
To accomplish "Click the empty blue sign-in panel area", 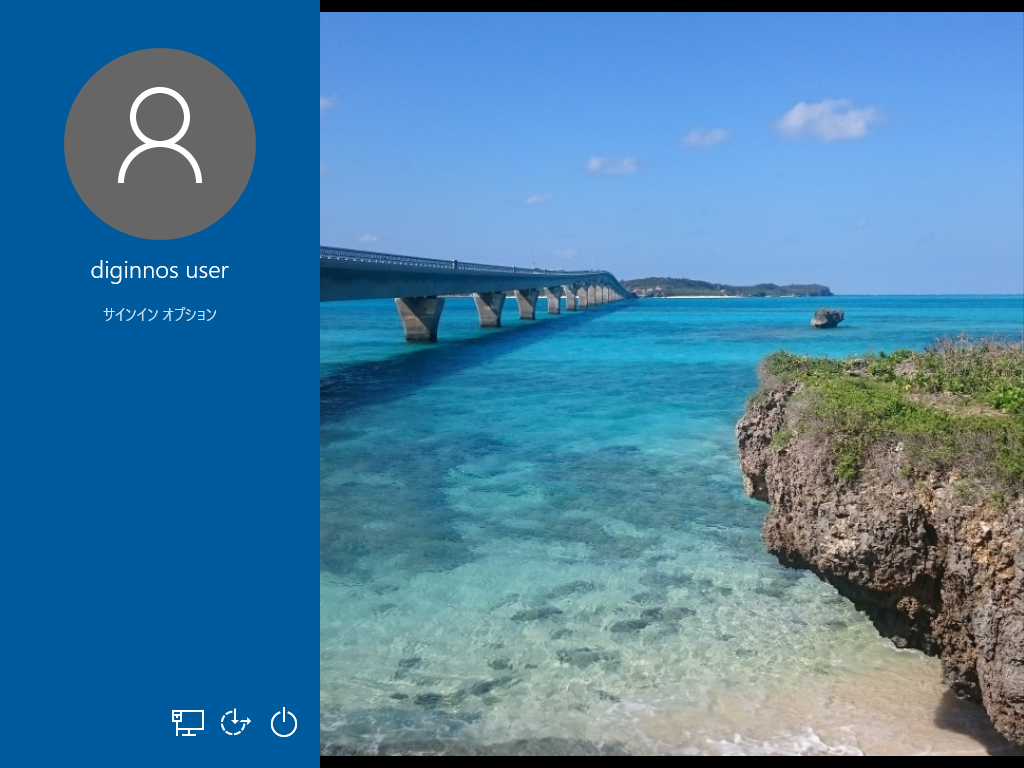I will pyautogui.click(x=160, y=500).
